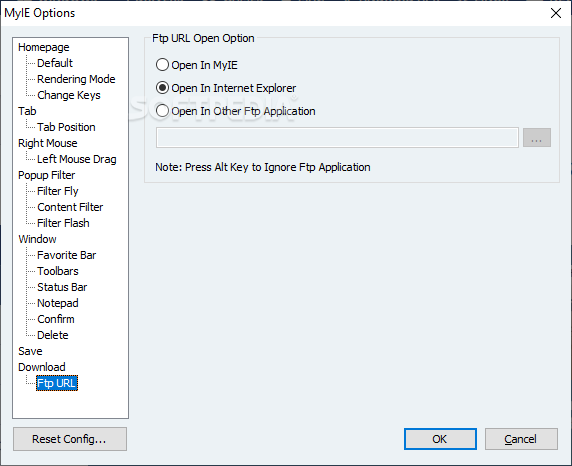Image resolution: width=572 pixels, height=466 pixels.
Task: Click the Alt Key note text
Action: click(263, 167)
